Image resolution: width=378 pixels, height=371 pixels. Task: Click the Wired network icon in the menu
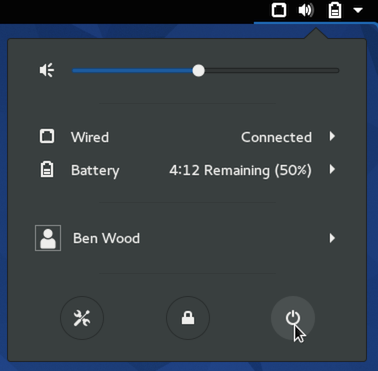47,136
